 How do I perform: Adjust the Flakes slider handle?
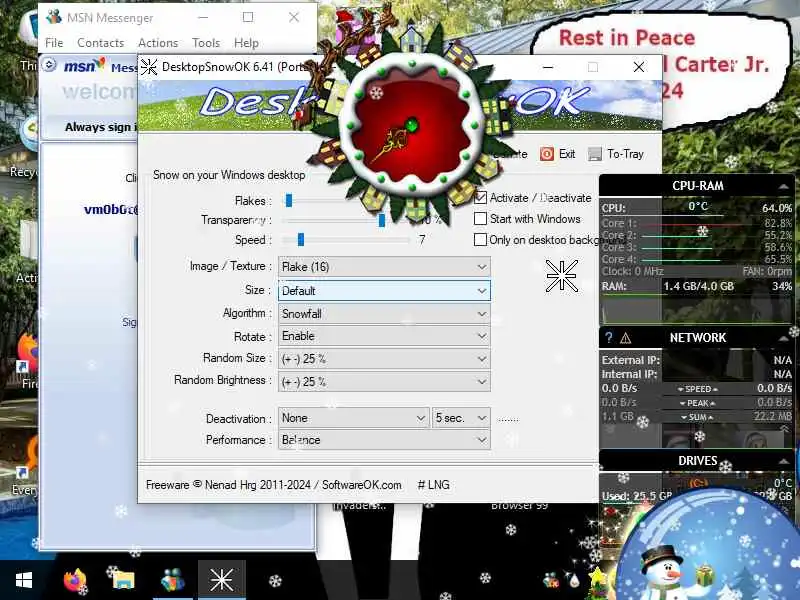[x=289, y=201]
